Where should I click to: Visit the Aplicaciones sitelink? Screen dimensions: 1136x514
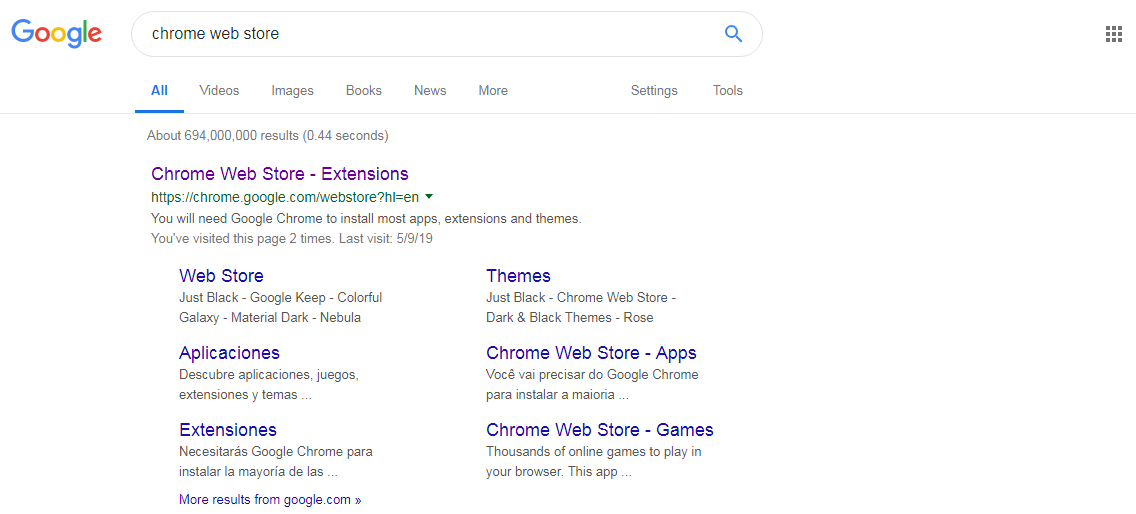229,353
